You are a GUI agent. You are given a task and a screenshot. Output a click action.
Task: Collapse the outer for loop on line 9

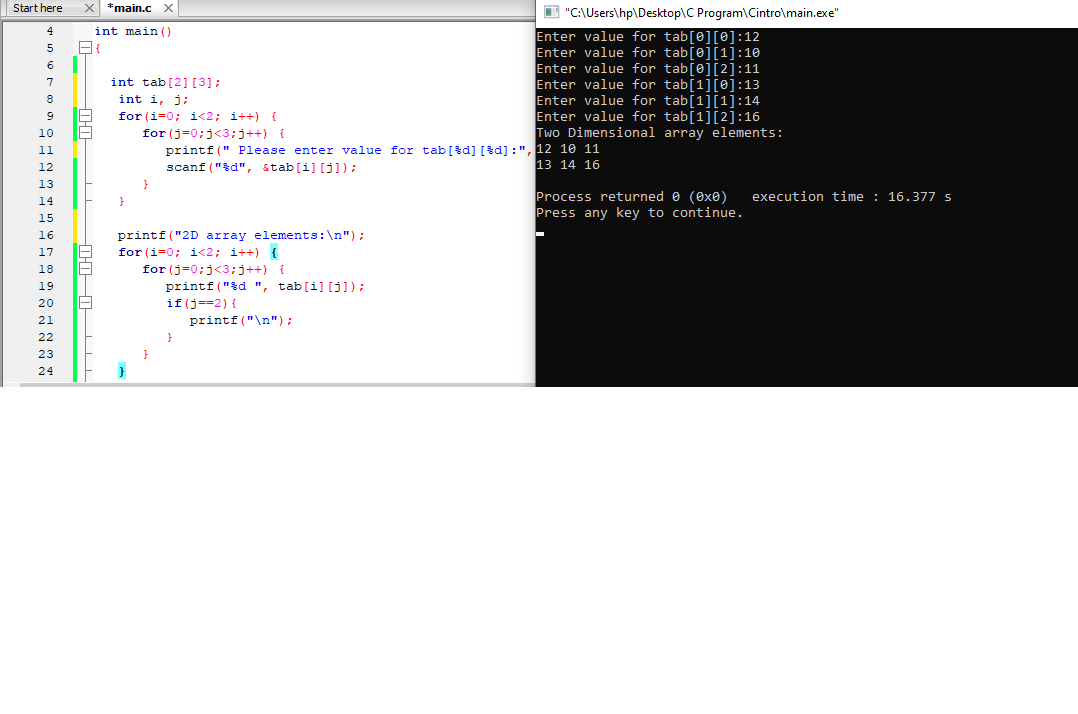click(84, 116)
